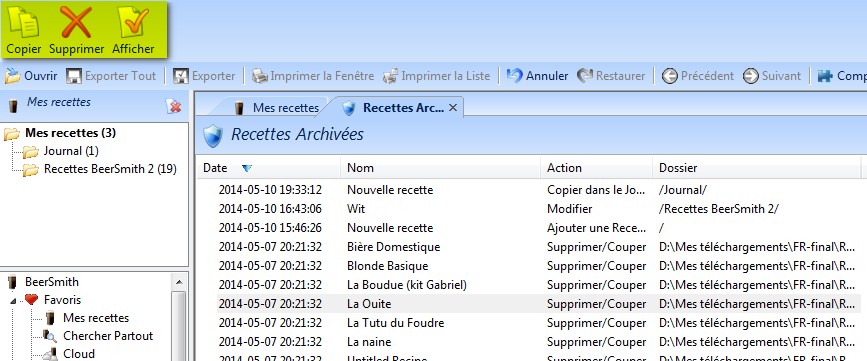Close the Recettes Archivées tab

pos(453,108)
